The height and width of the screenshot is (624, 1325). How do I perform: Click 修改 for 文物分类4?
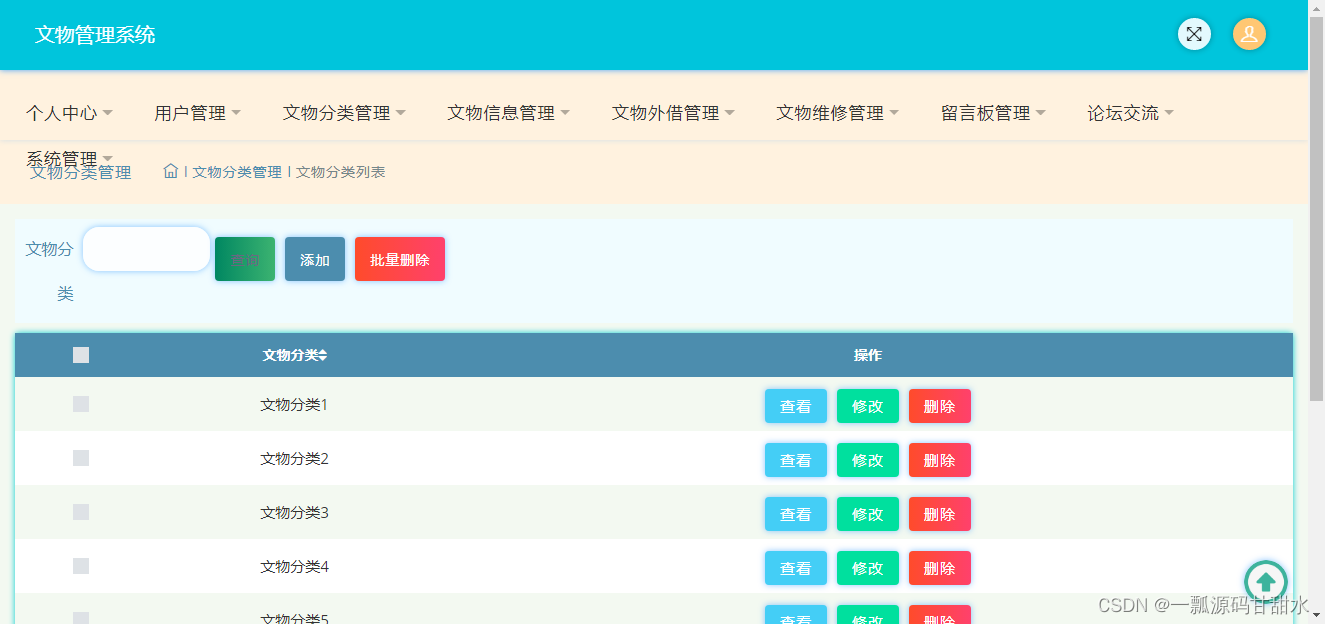click(868, 568)
